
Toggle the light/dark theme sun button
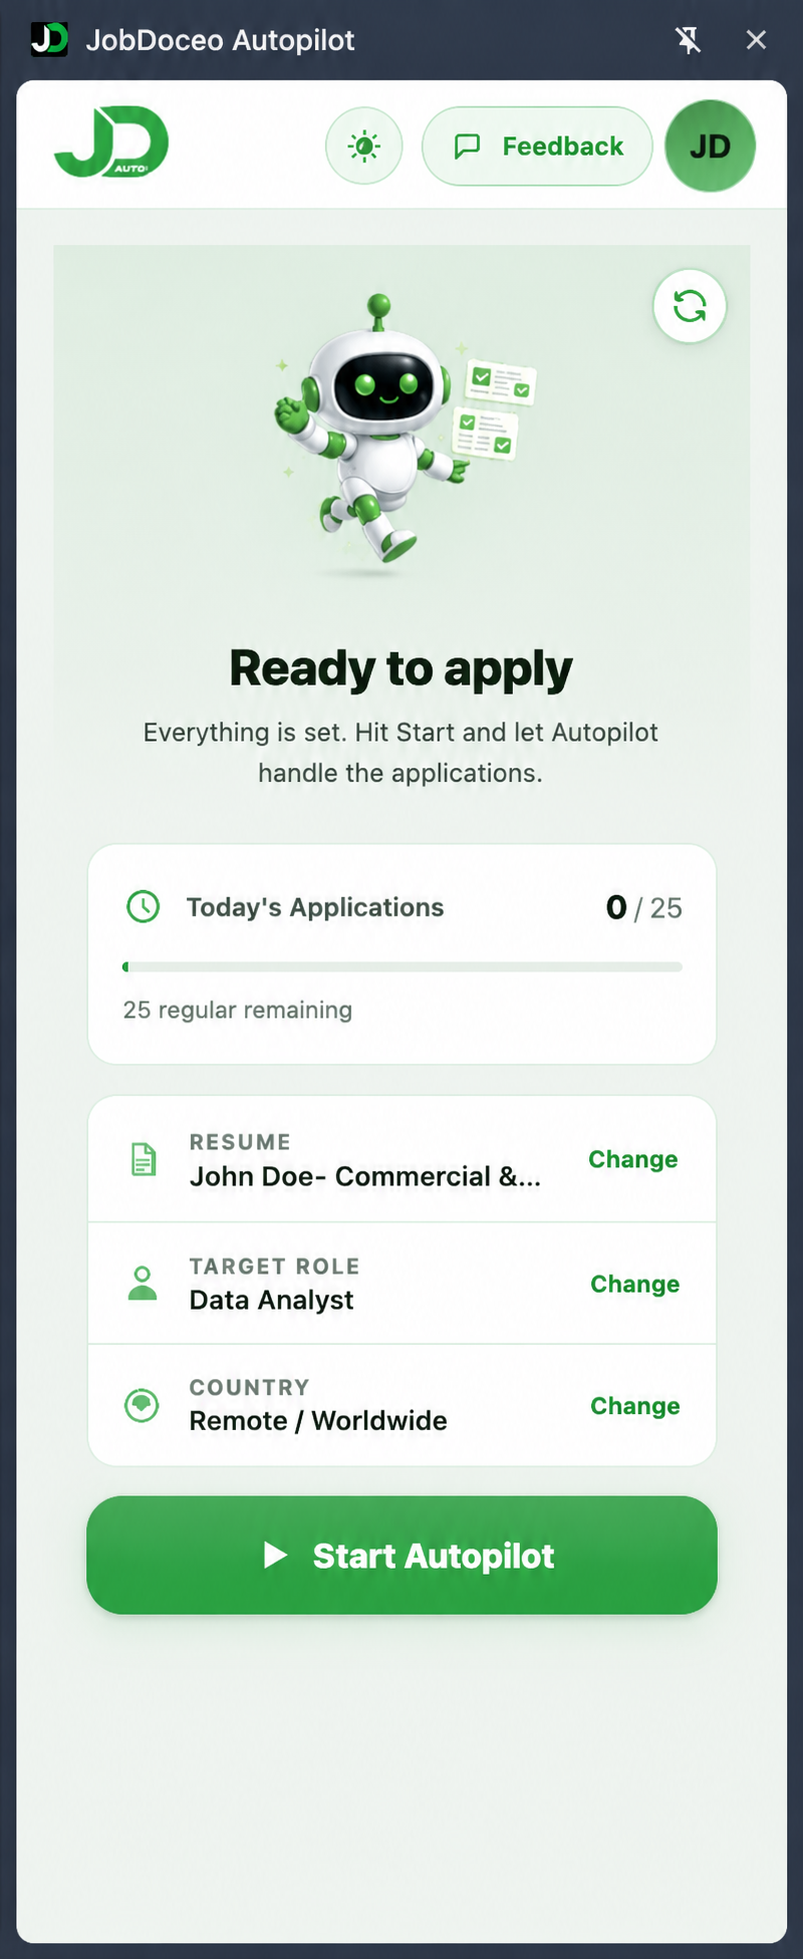[x=364, y=146]
